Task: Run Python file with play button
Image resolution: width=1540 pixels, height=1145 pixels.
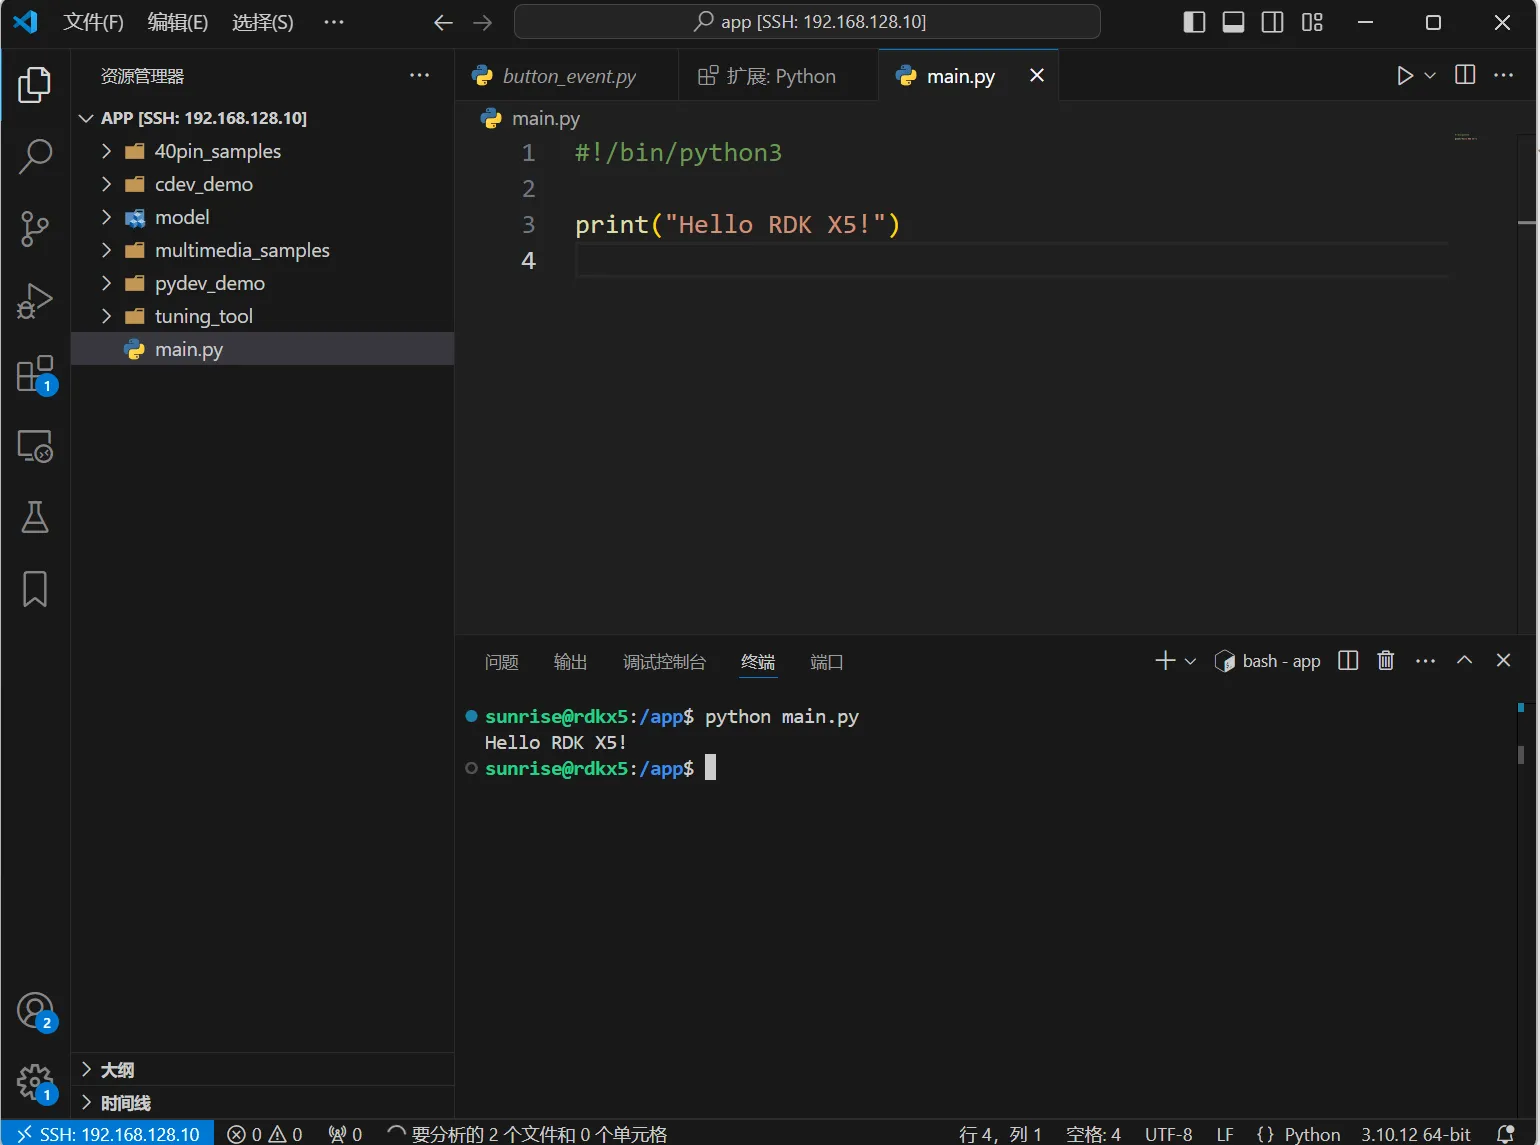Action: 1405,76
